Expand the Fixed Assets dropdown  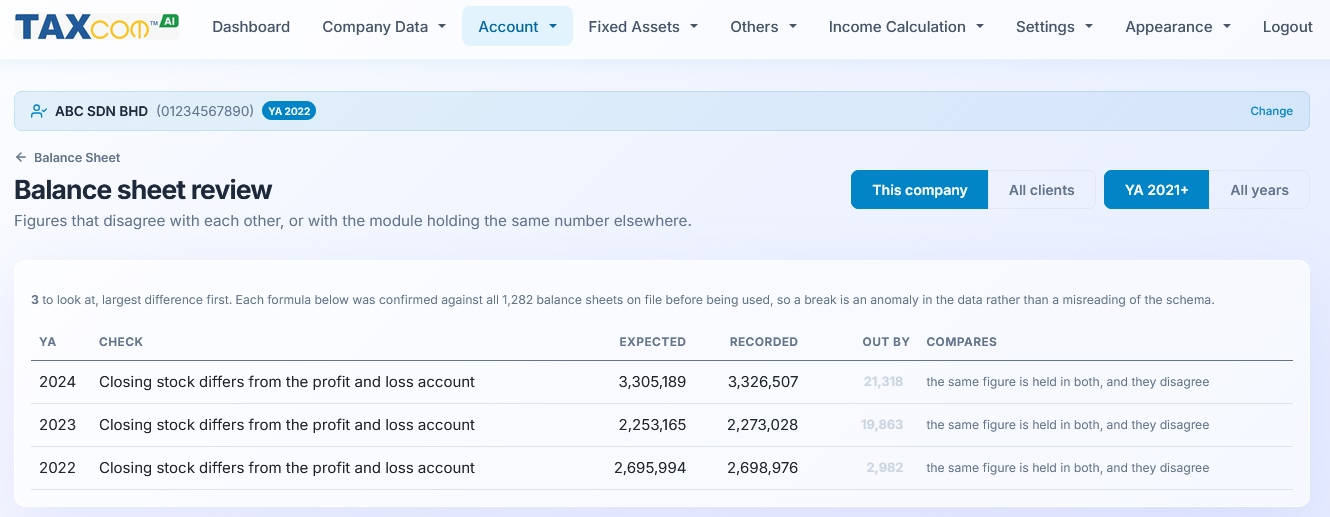(x=643, y=27)
